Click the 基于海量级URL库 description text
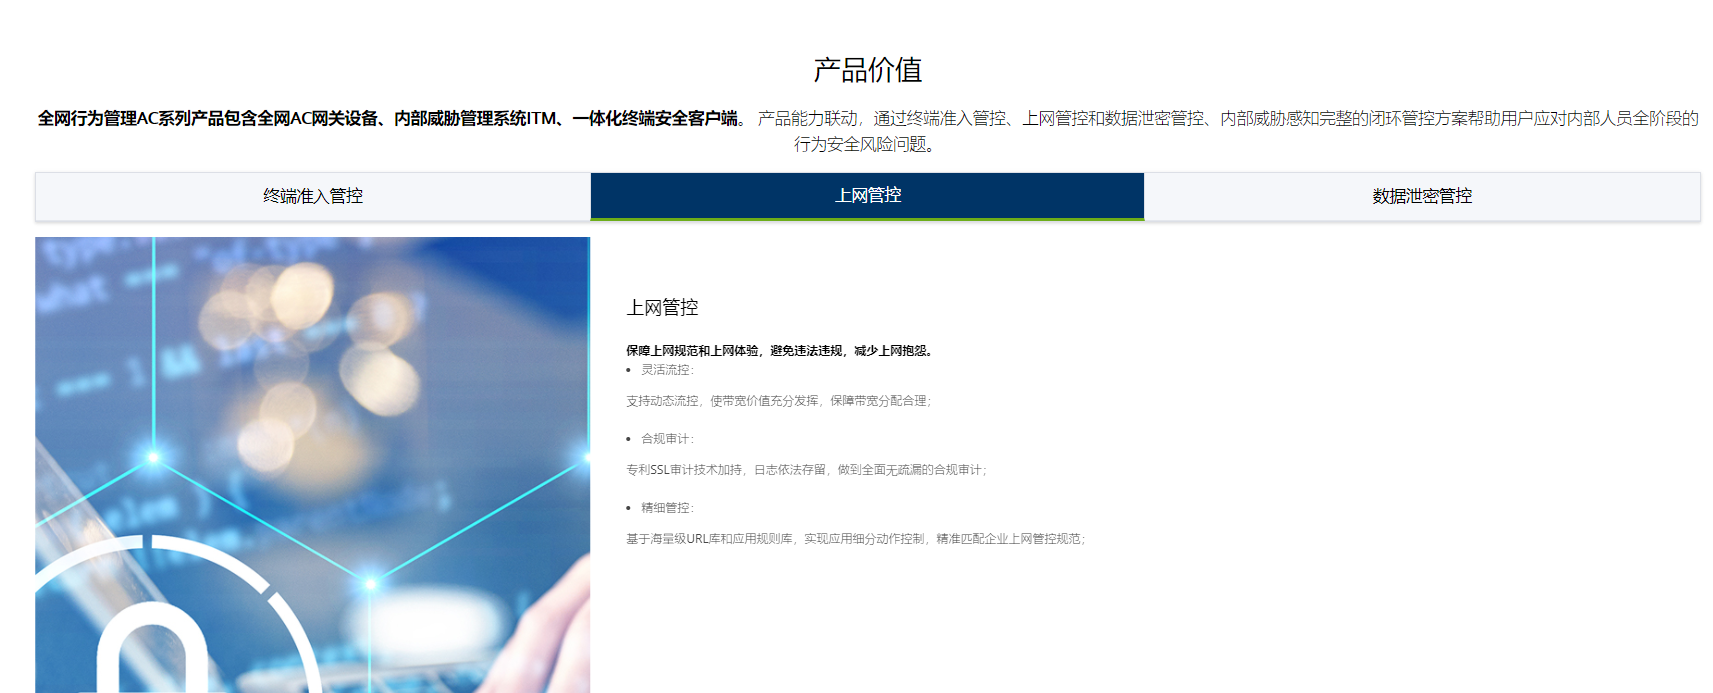Viewport: 1713px width, 693px height. [855, 539]
